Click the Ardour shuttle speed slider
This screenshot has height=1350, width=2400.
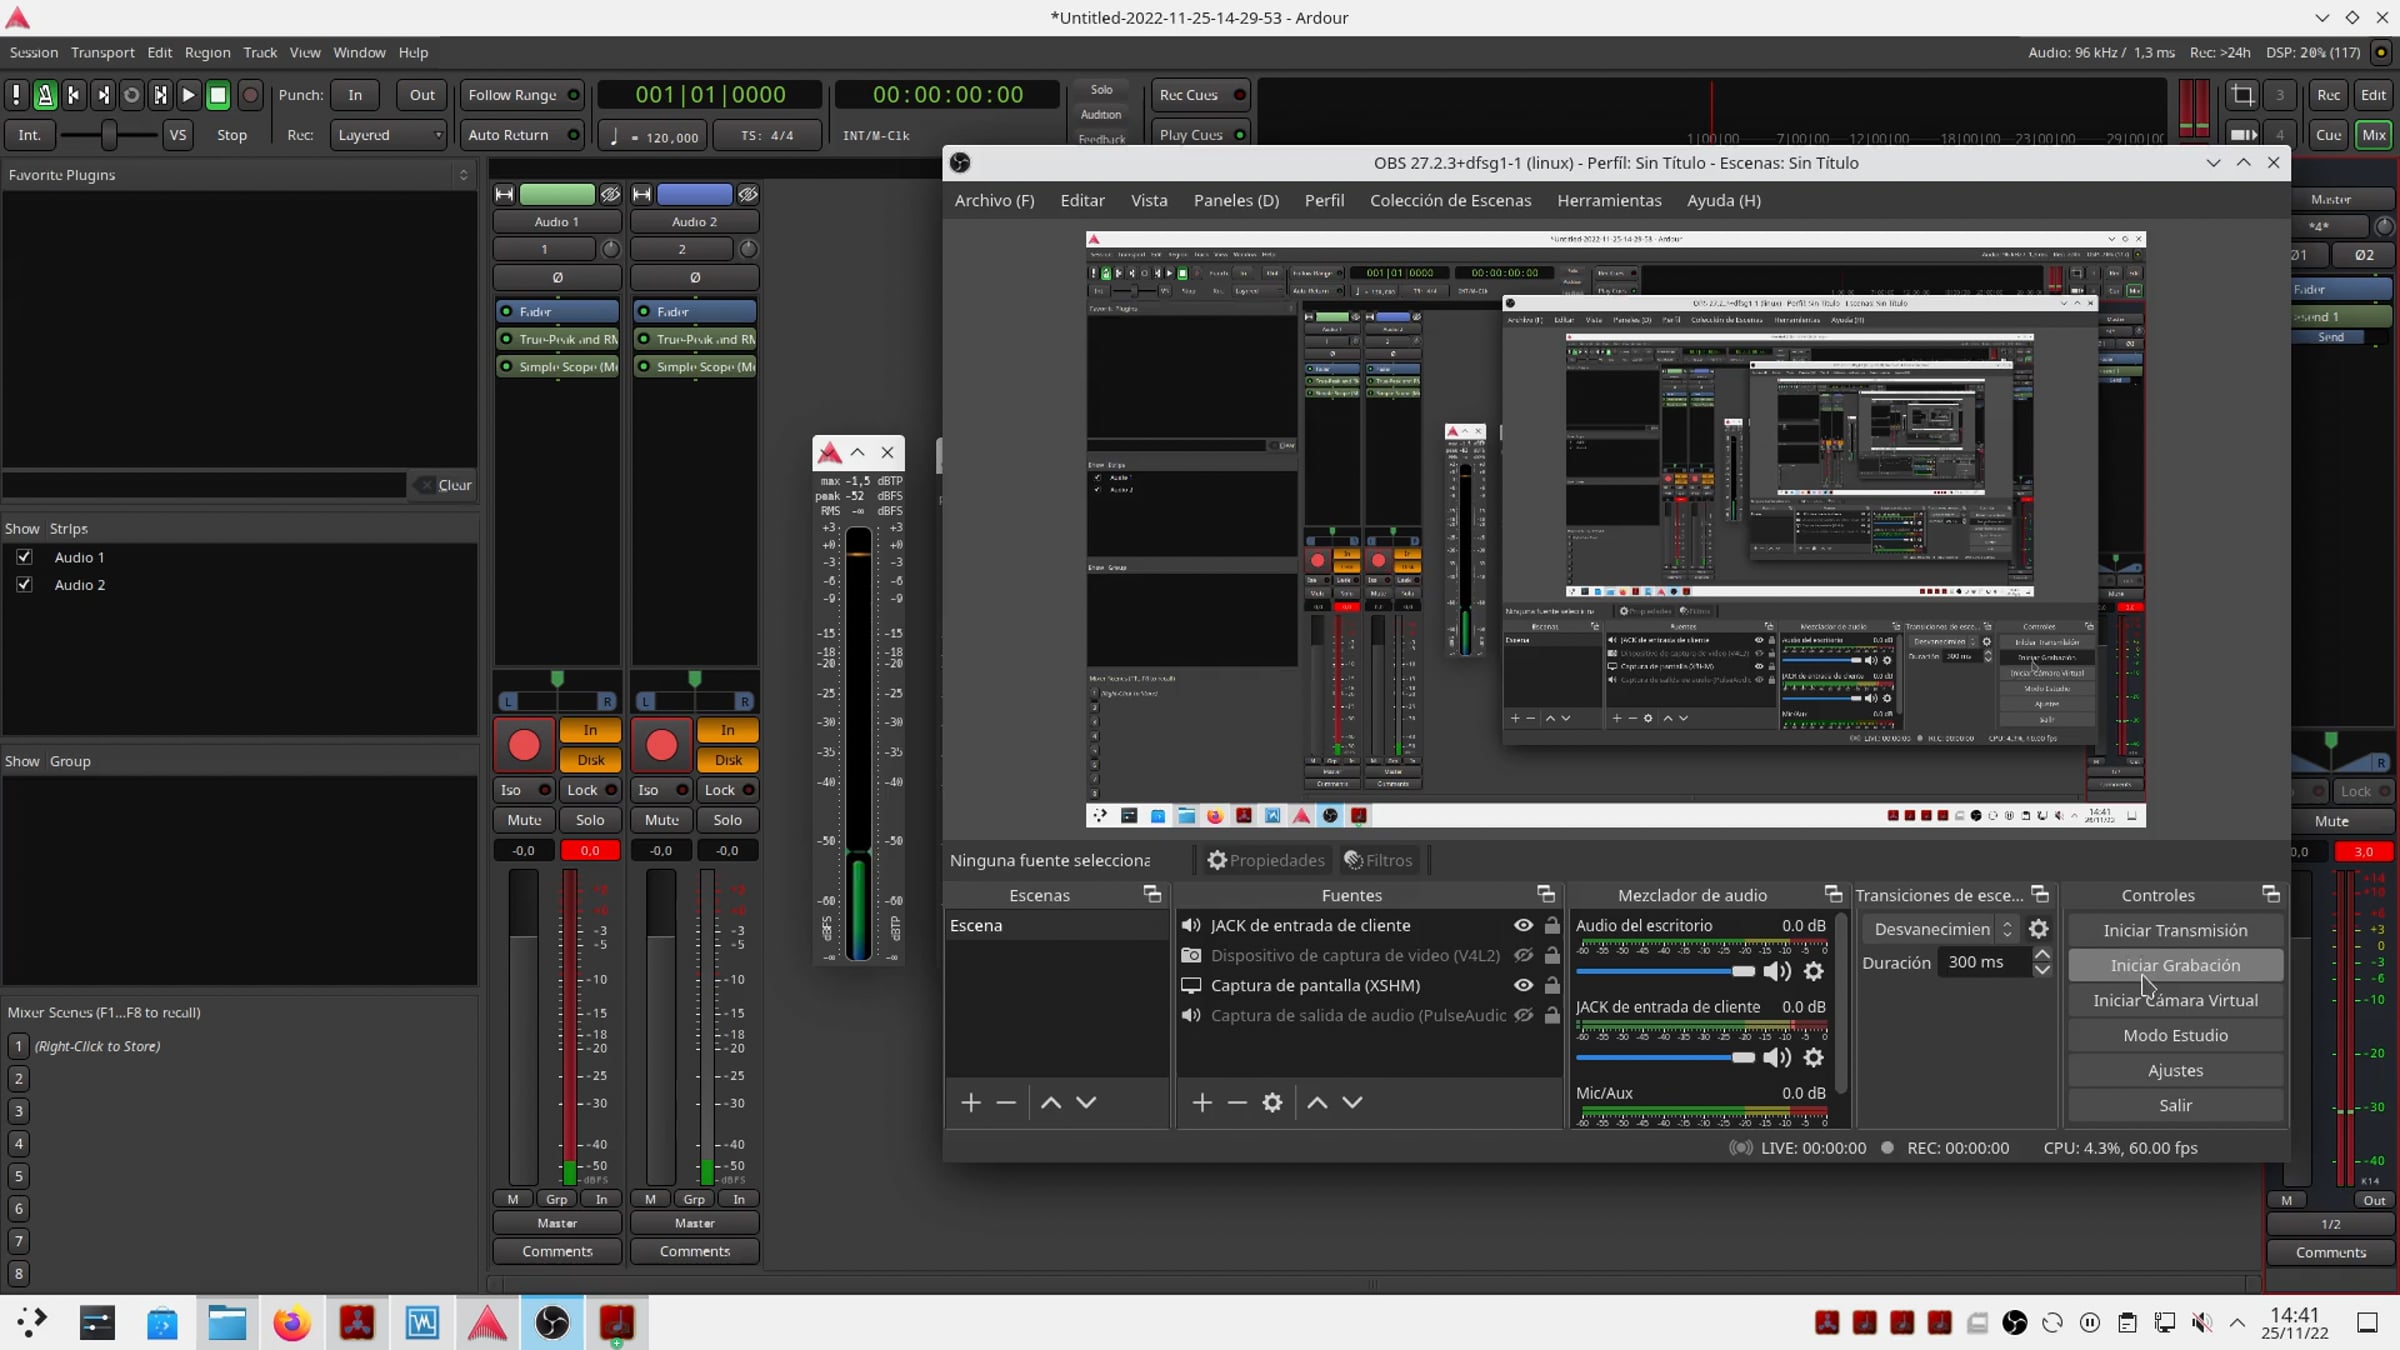(x=108, y=135)
